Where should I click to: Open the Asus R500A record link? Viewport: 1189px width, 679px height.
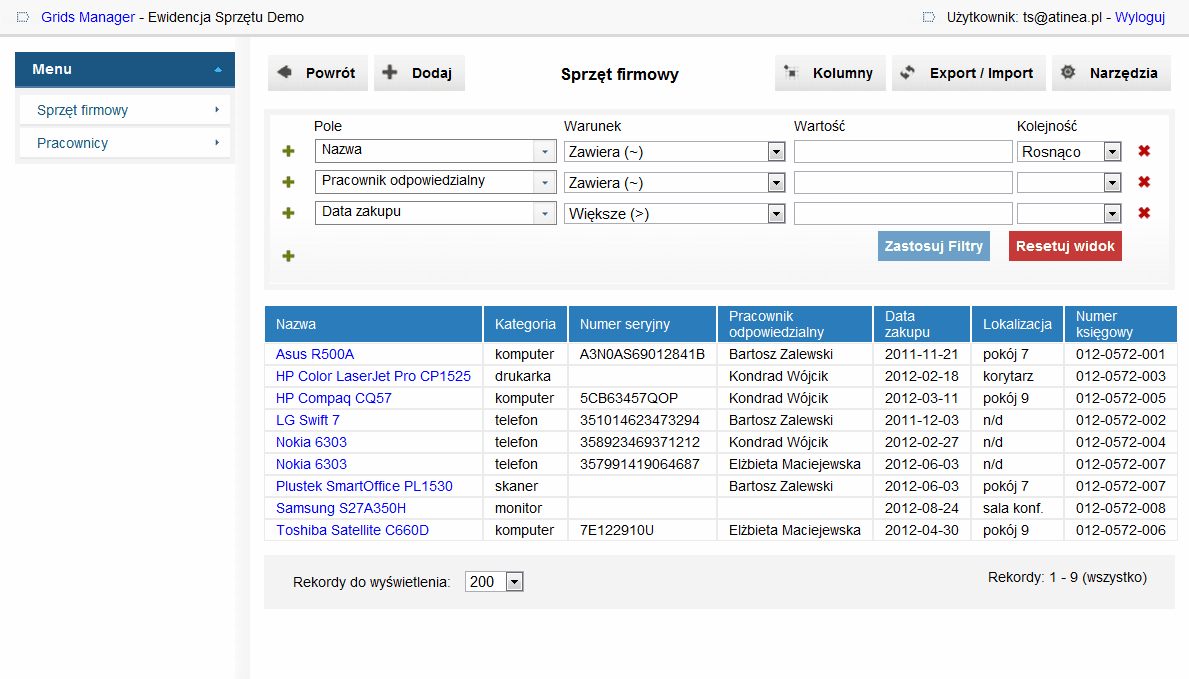(315, 354)
